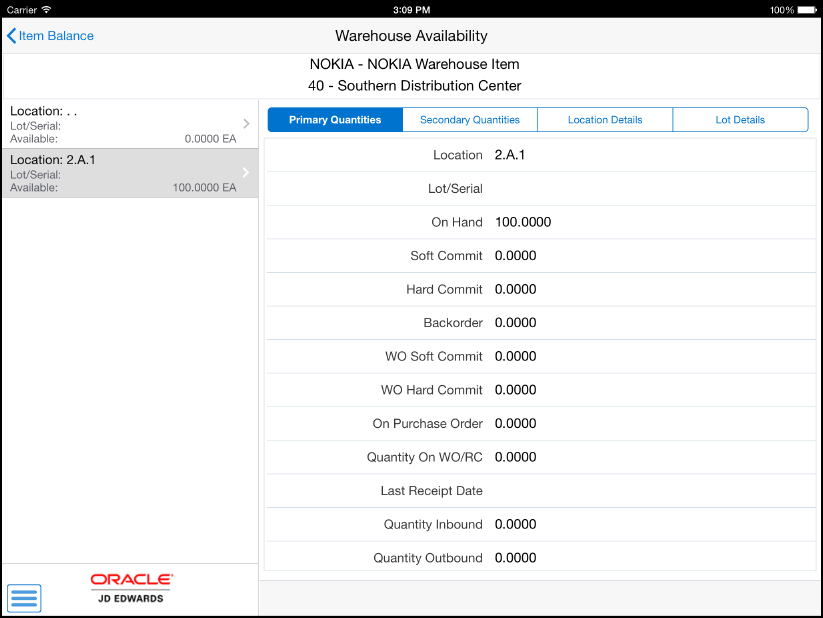Click the Warehouse Availability title
Viewport: 823px width, 618px height.
[412, 36]
